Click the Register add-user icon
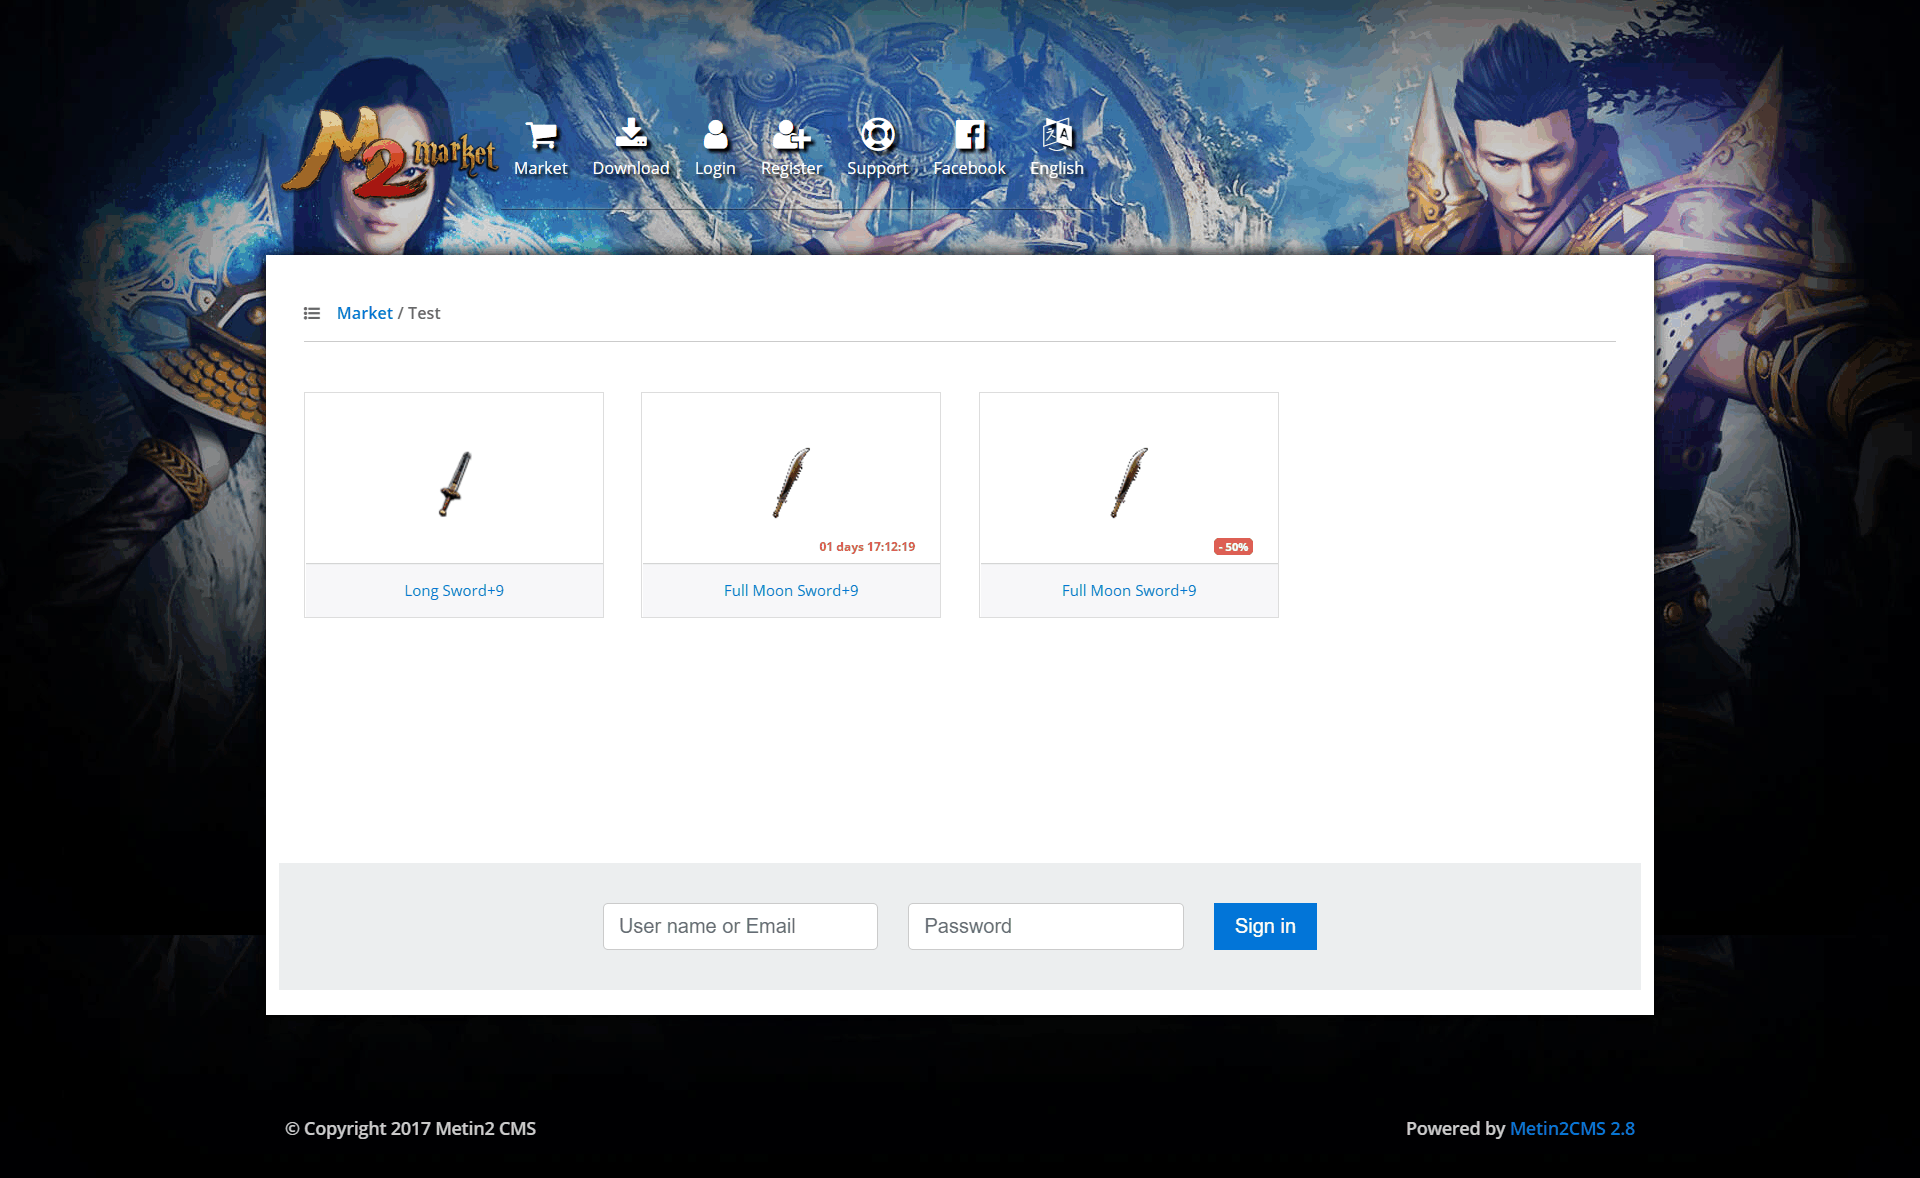Image resolution: width=1920 pixels, height=1178 pixels. [x=791, y=135]
